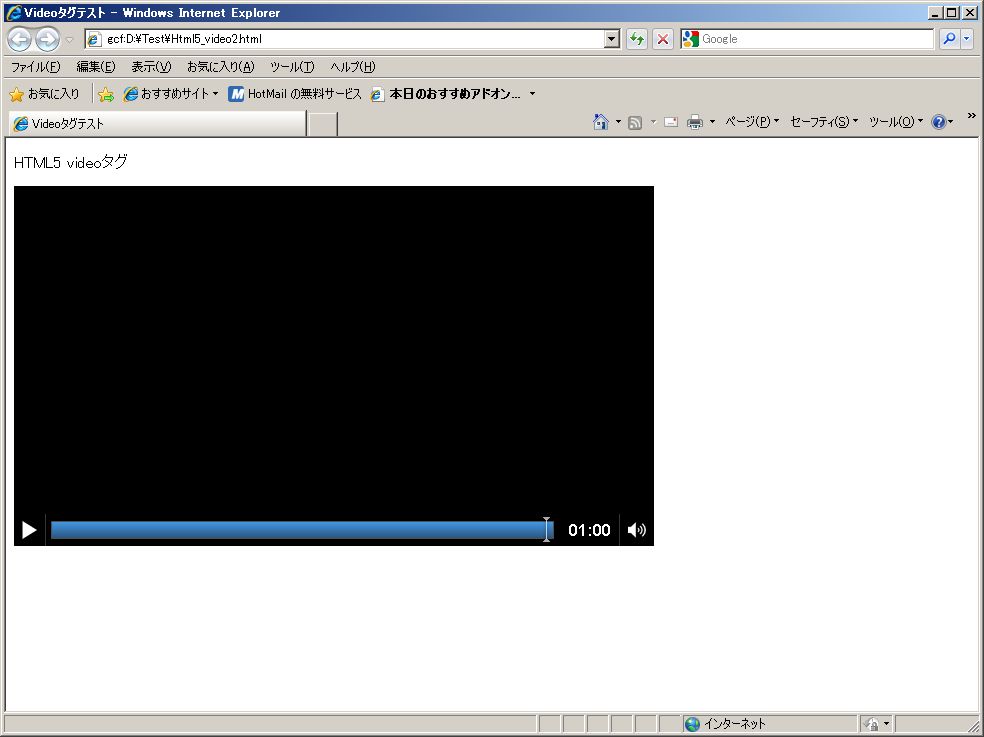Open the 表示(V) menu
The height and width of the screenshot is (737, 984).
click(x=151, y=67)
